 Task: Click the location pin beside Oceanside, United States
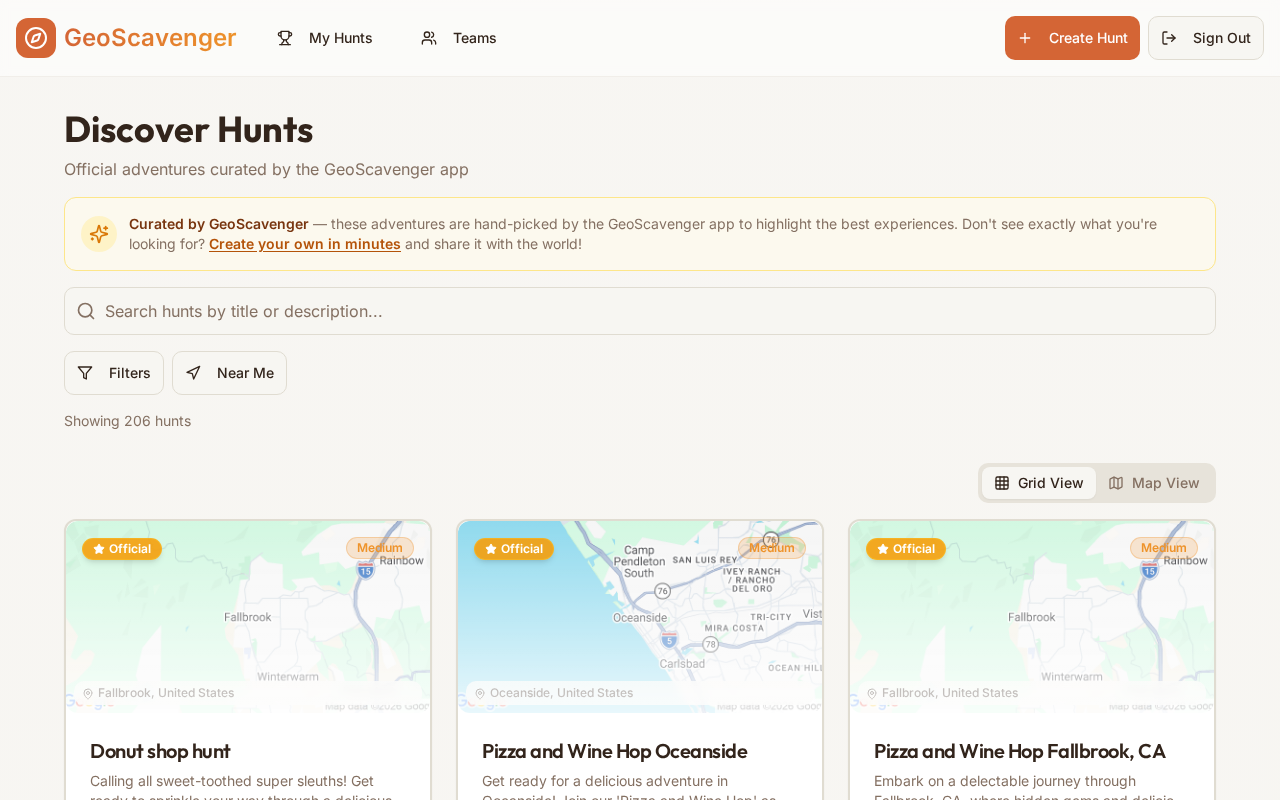pyautogui.click(x=480, y=693)
